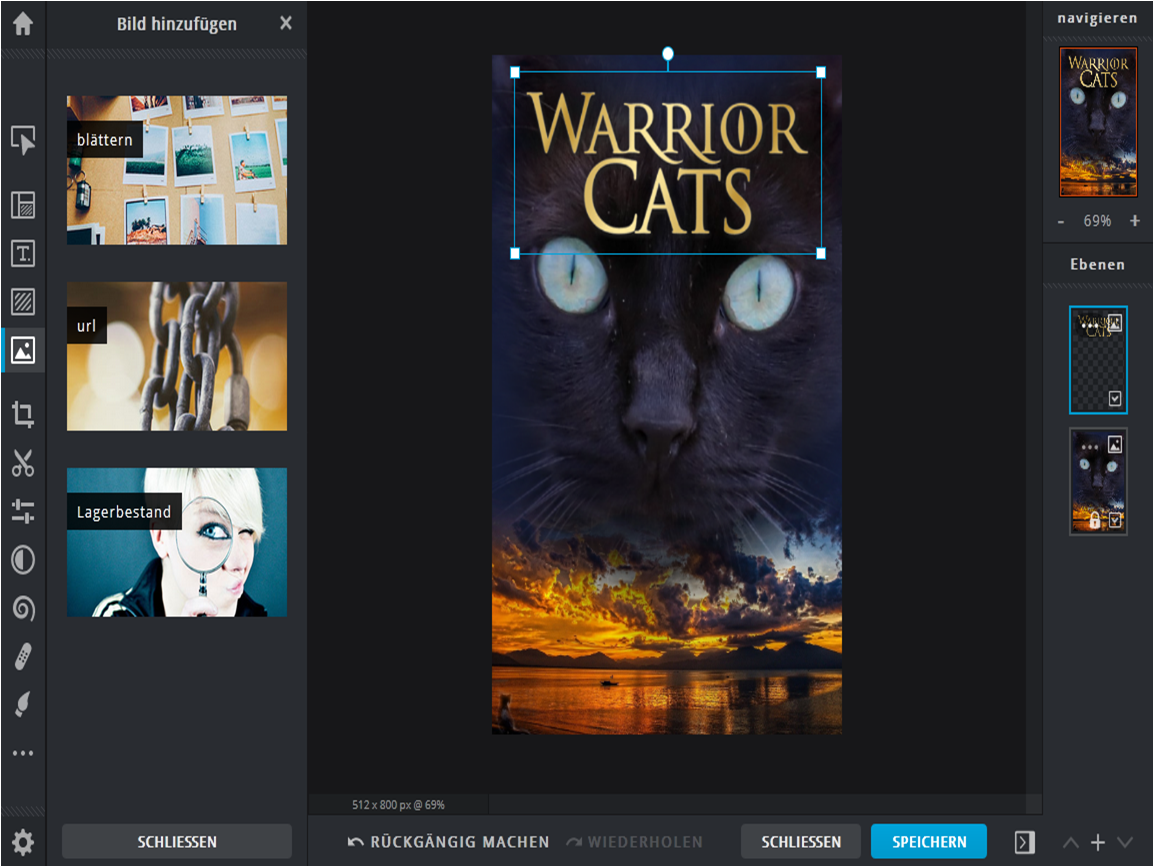Select the Warrior Cats text layer thumbnail
The height and width of the screenshot is (867, 1154).
[1098, 360]
